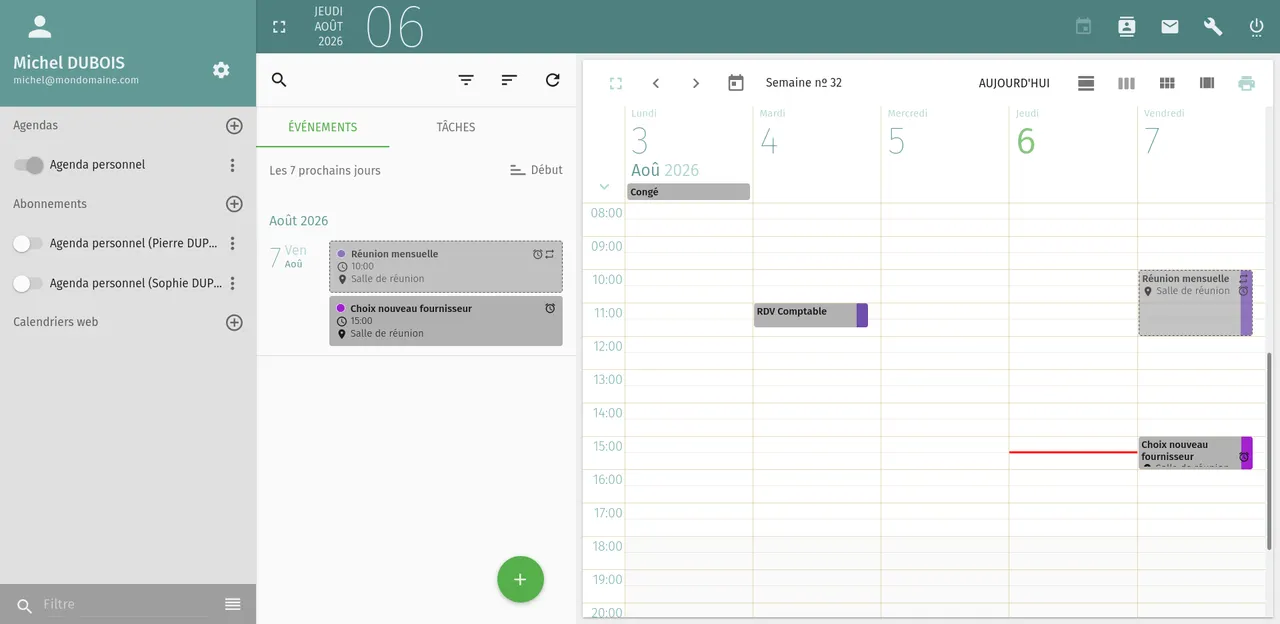
Task: Create a new event with green plus button
Action: pos(520,580)
